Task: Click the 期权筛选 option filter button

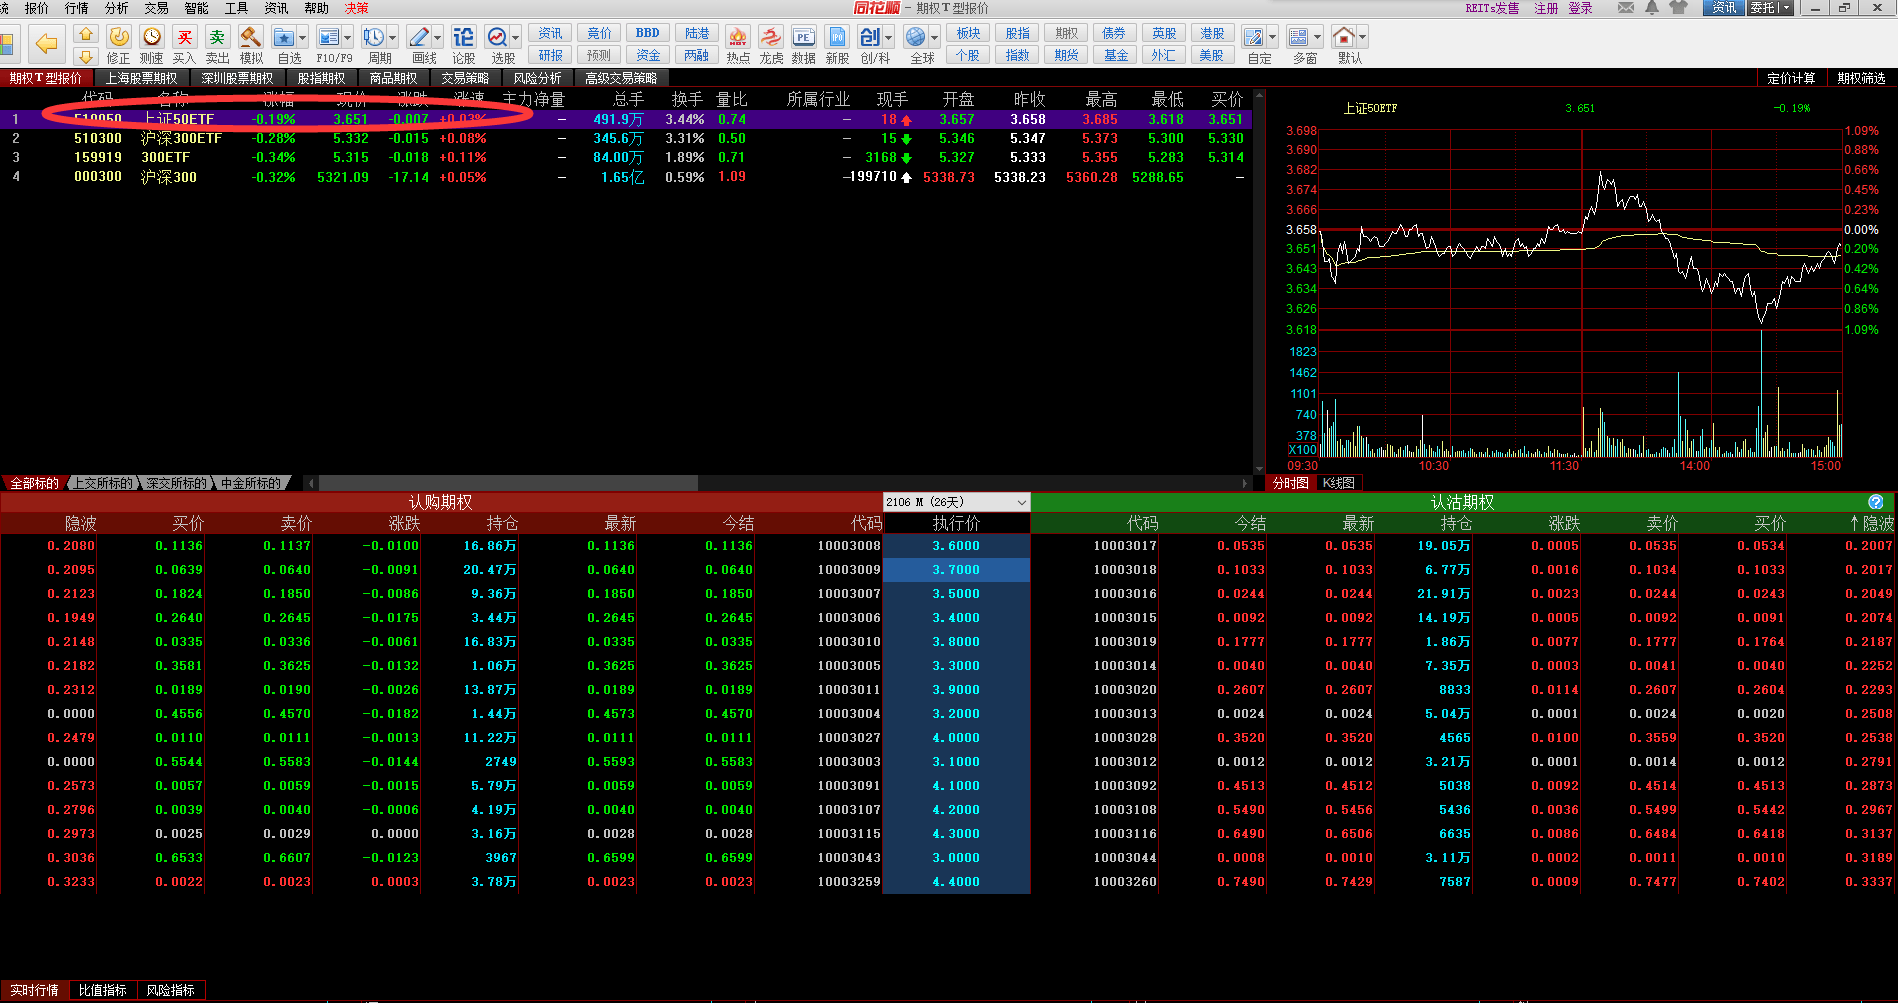Action: (1861, 78)
